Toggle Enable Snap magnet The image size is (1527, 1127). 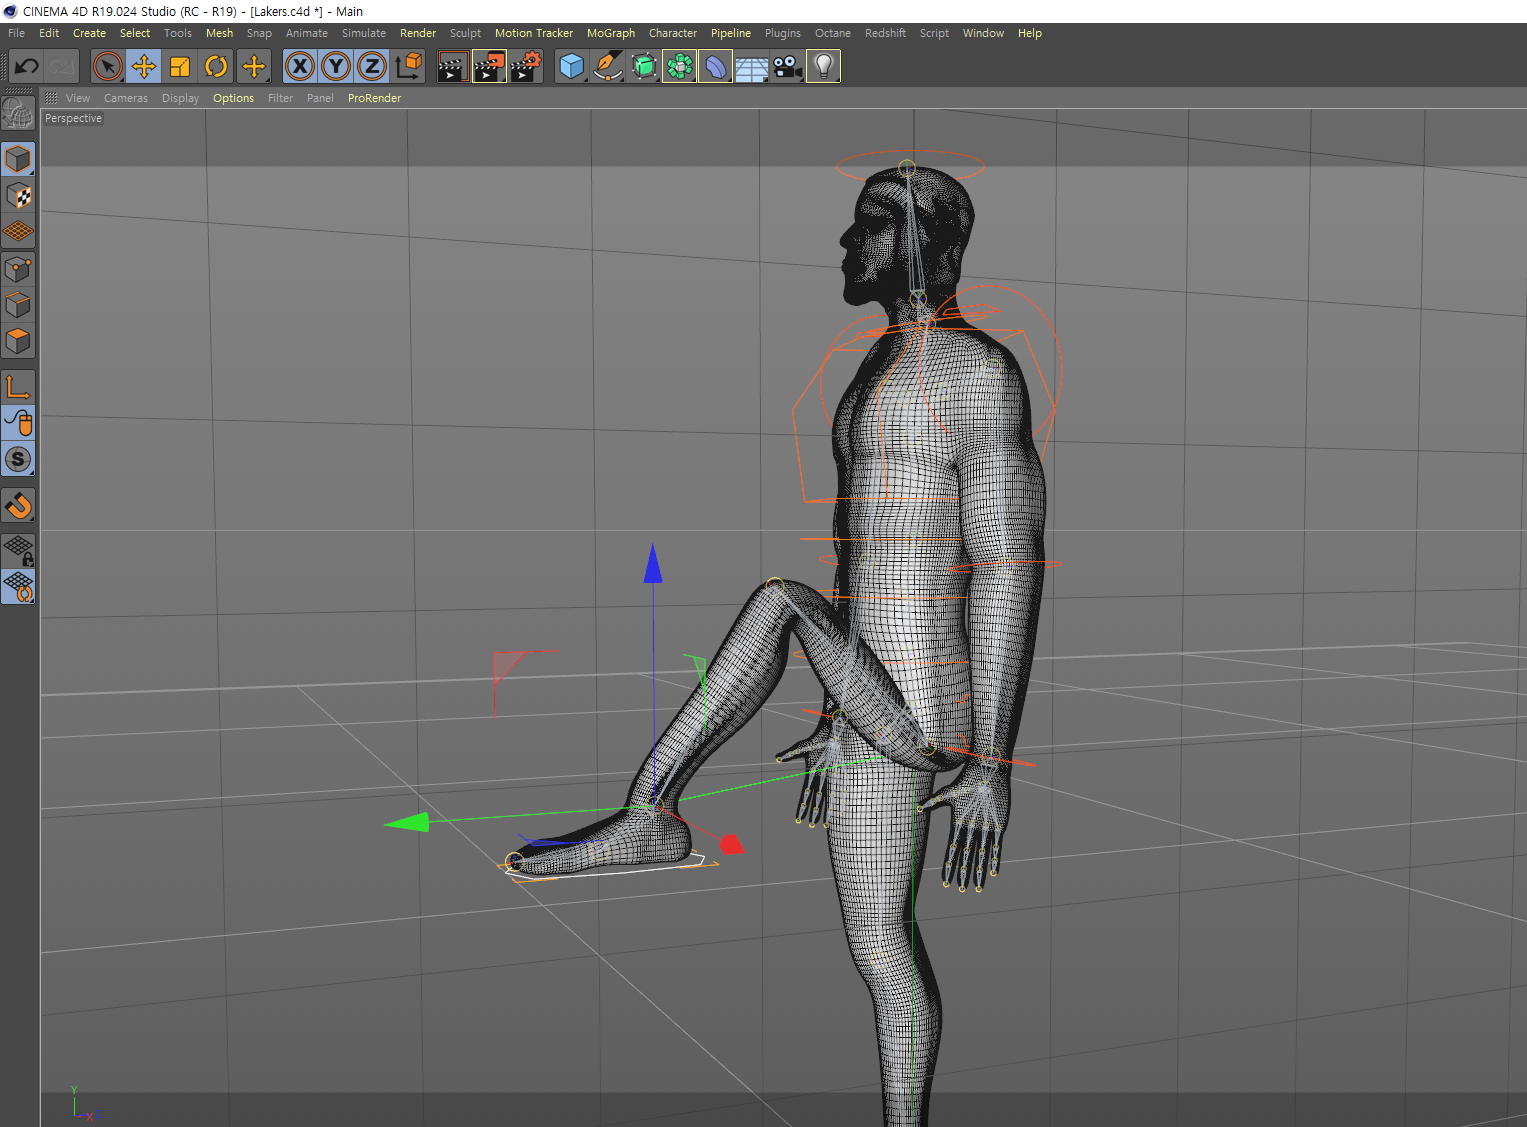[x=18, y=506]
